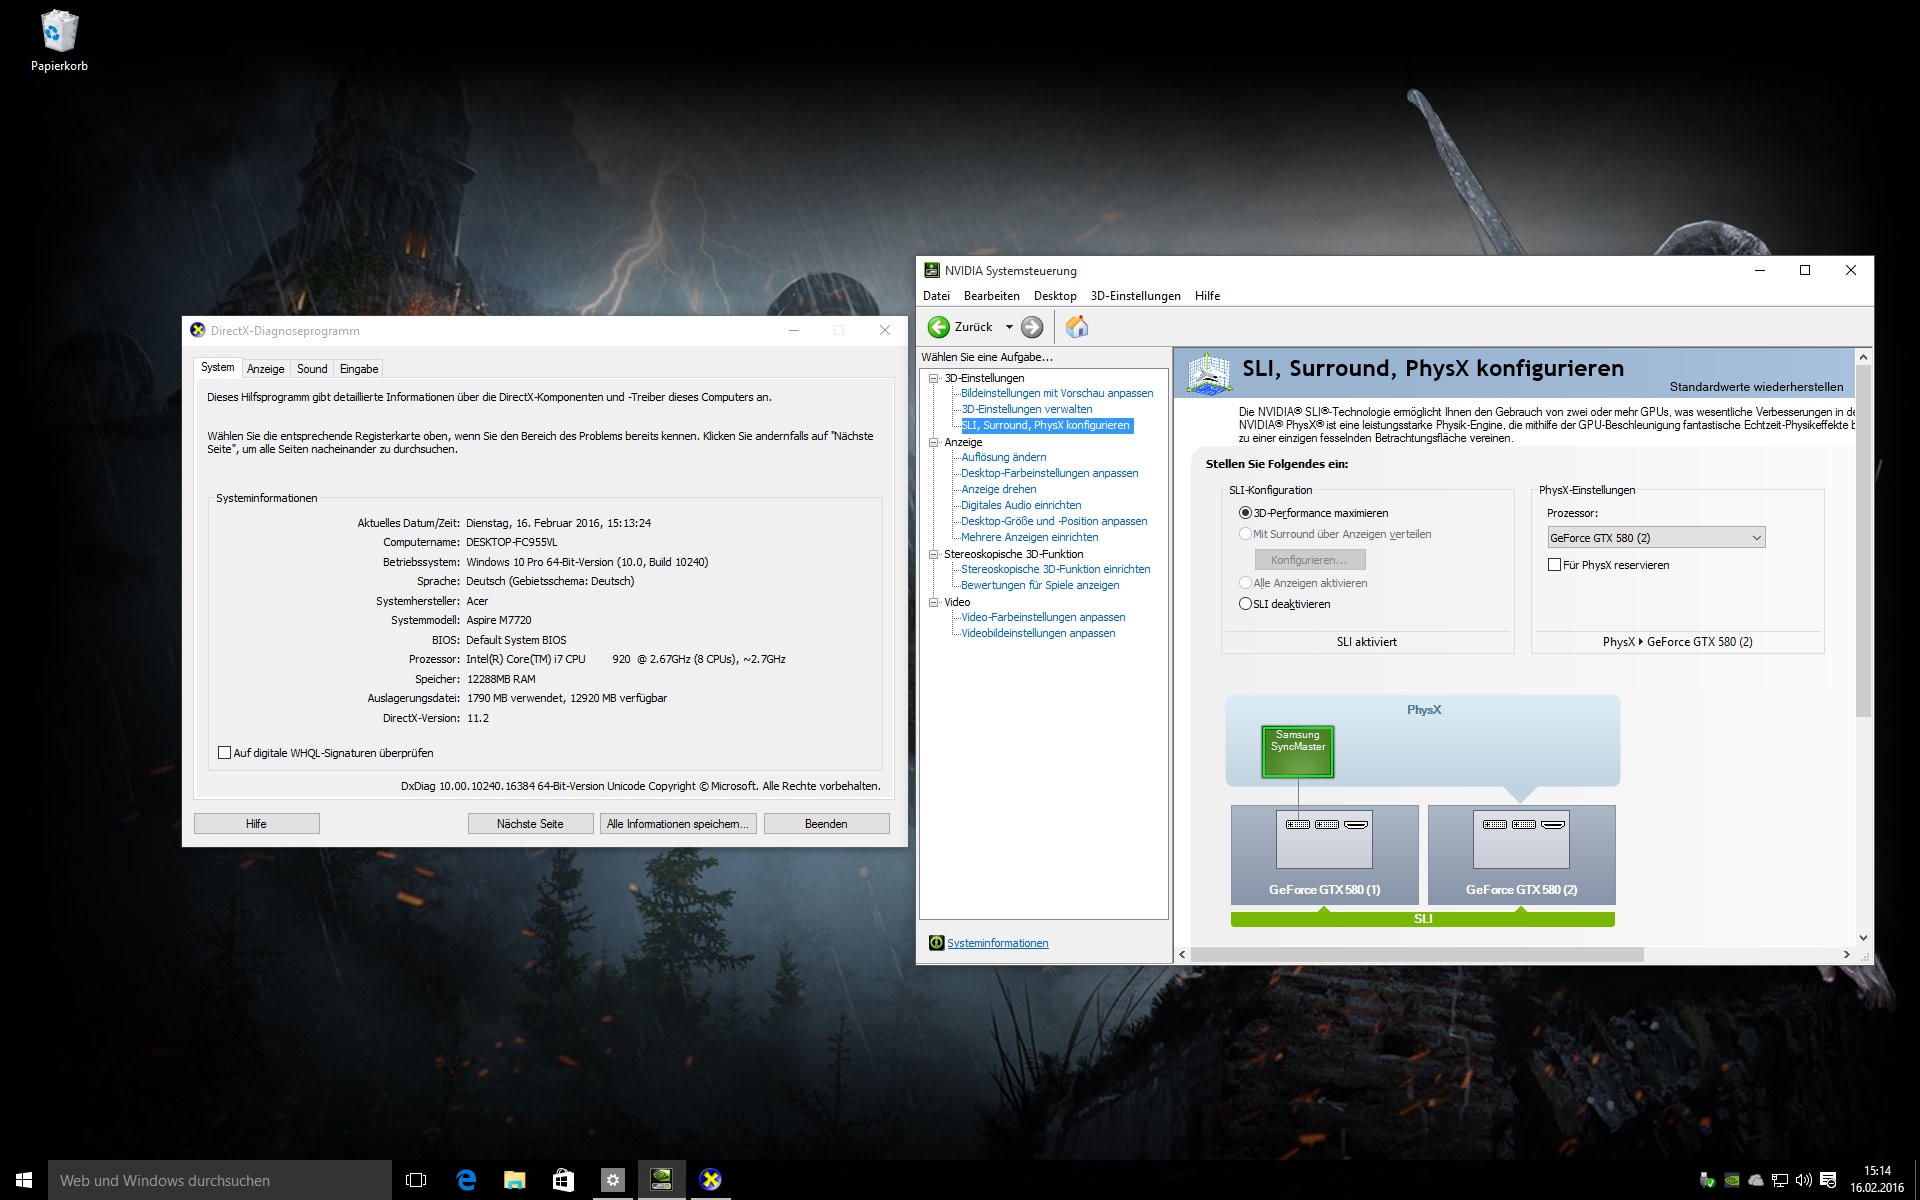Viewport: 1920px width, 1200px height.
Task: Check Auf digitale WHQL-Signaturen überprüfen
Action: tap(224, 753)
